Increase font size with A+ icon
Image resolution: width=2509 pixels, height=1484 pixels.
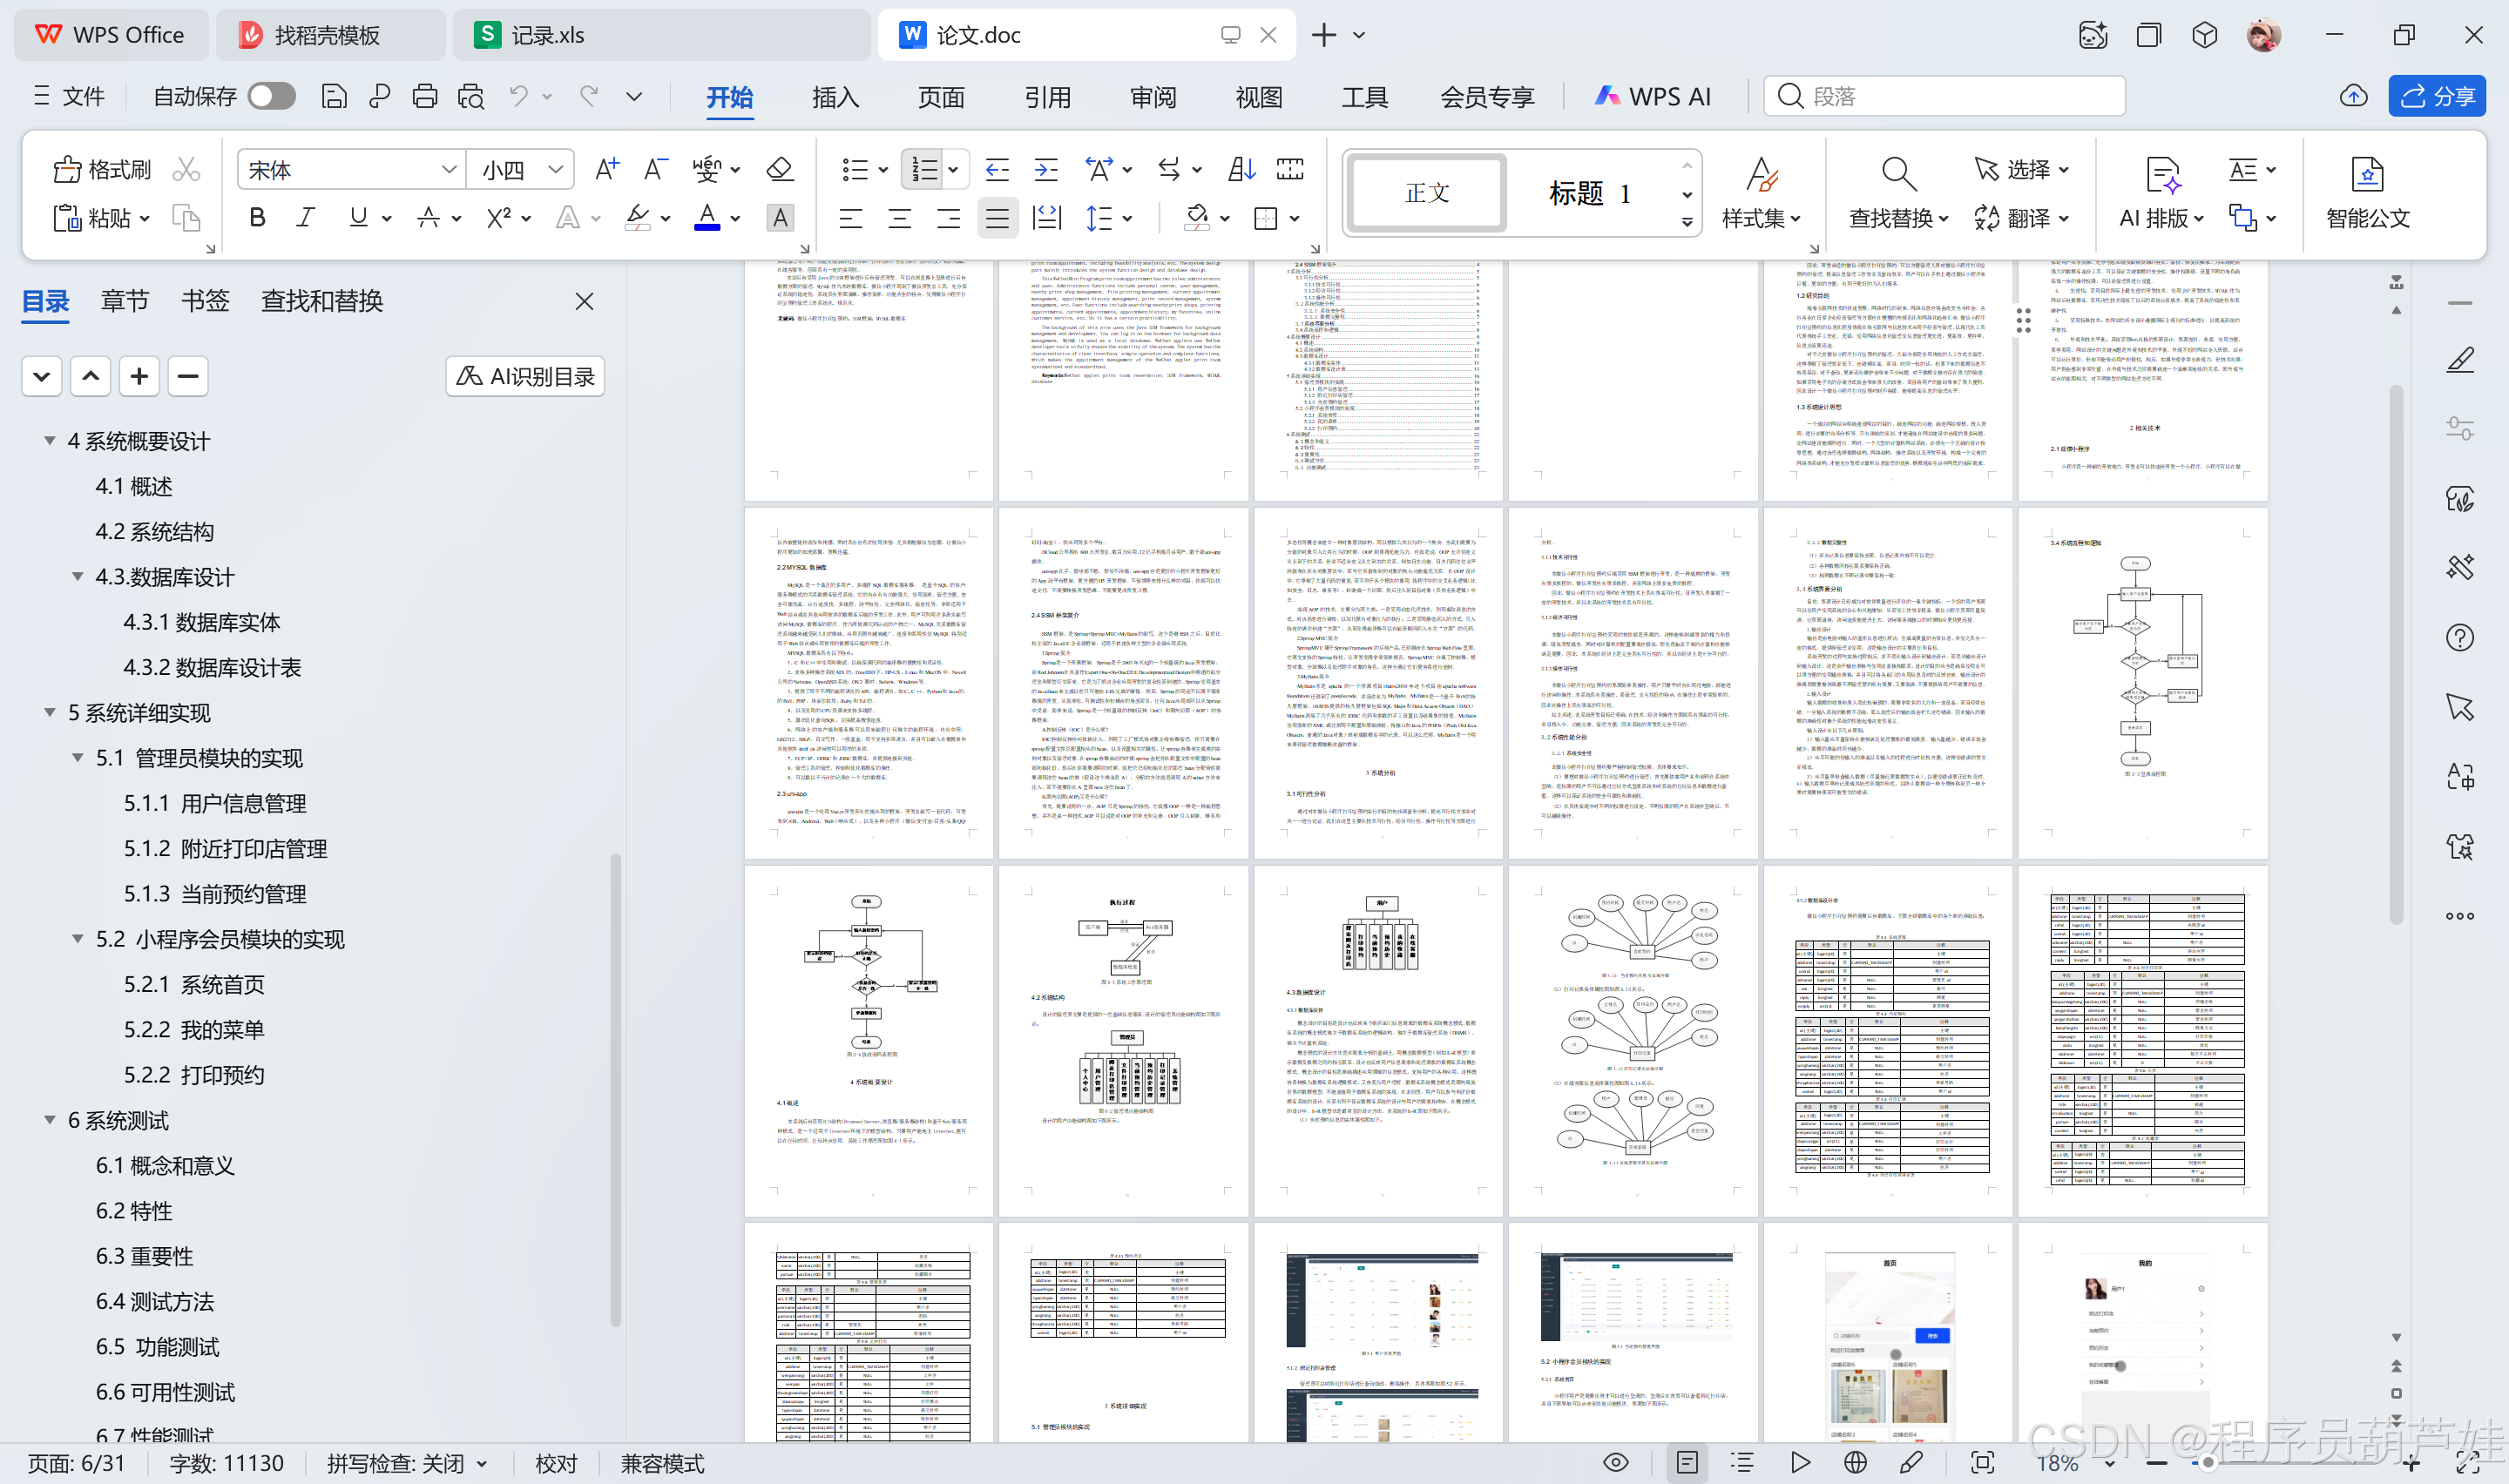point(607,169)
